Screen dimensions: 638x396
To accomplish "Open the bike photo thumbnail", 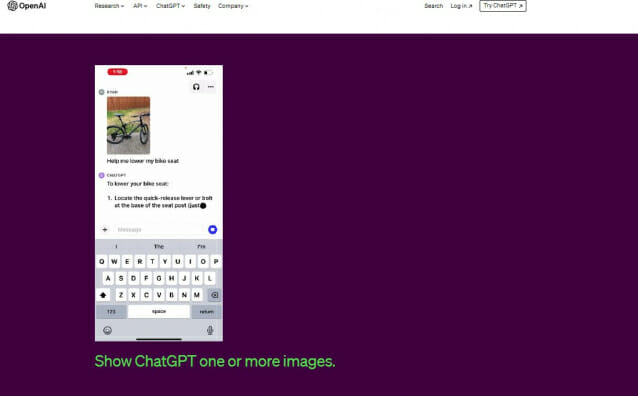I will pos(128,125).
